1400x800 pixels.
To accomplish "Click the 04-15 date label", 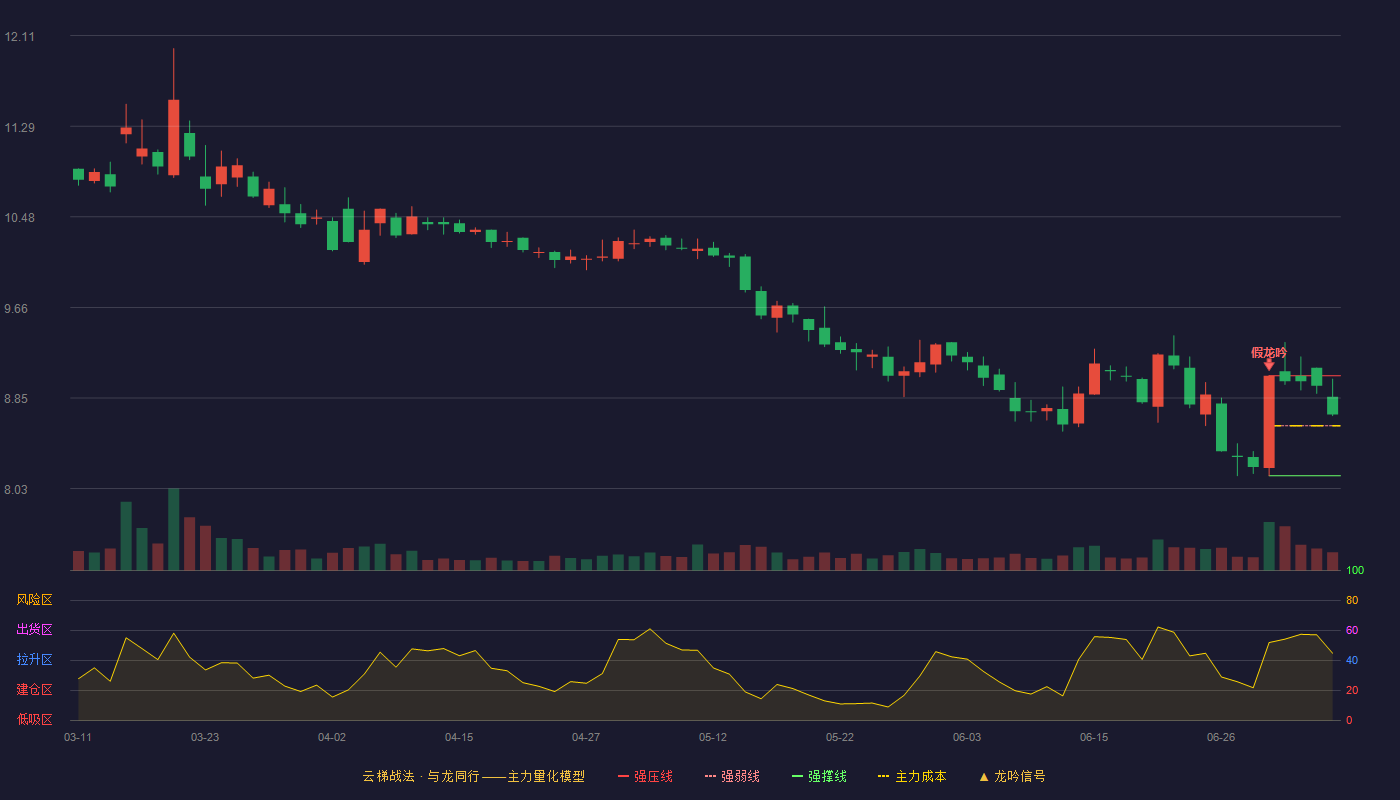I will point(459,737).
